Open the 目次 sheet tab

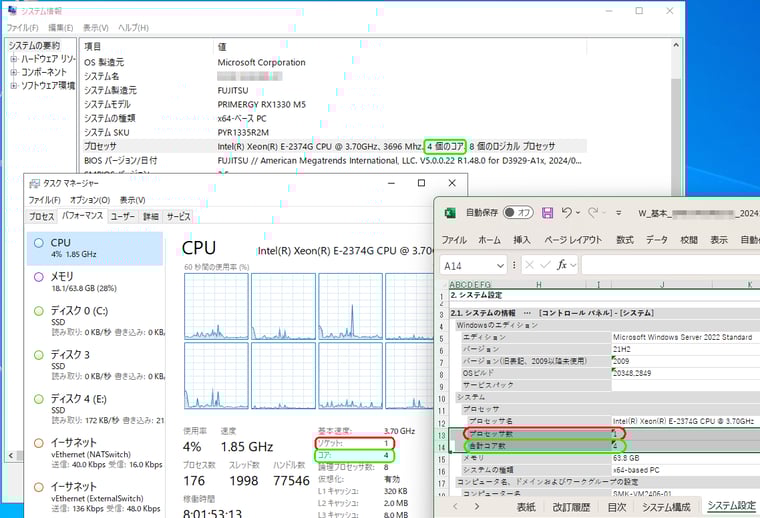point(618,507)
